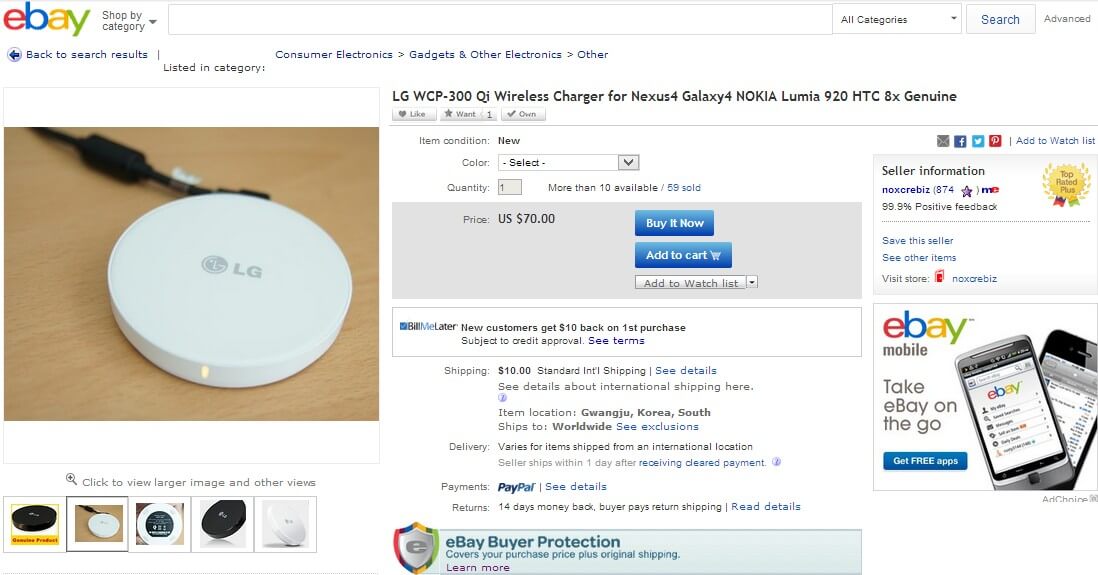This screenshot has width=1098, height=575.
Task: Toggle the Own button
Action: 523,114
